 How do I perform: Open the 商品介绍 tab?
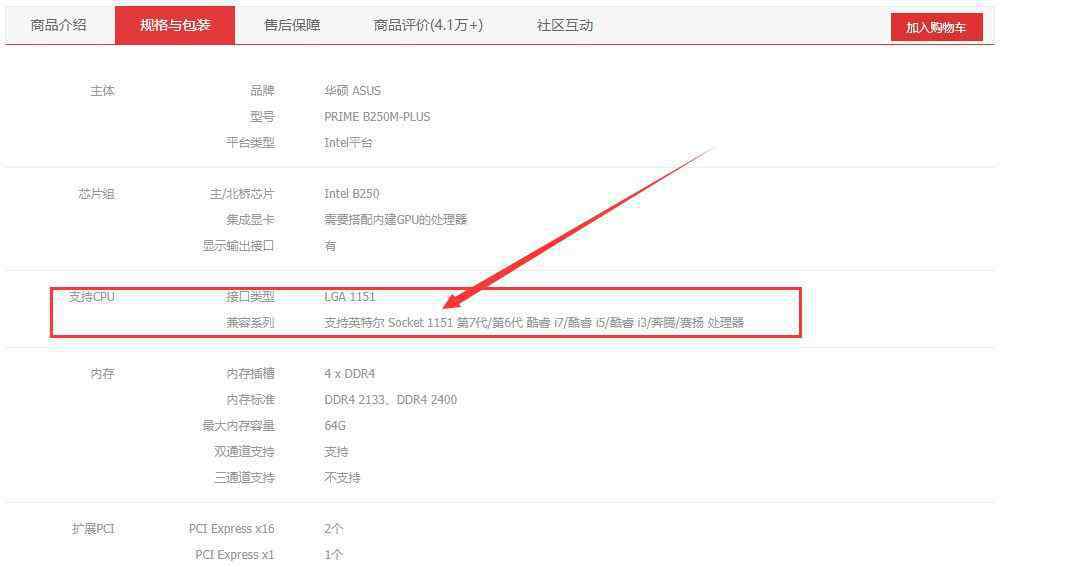58,26
